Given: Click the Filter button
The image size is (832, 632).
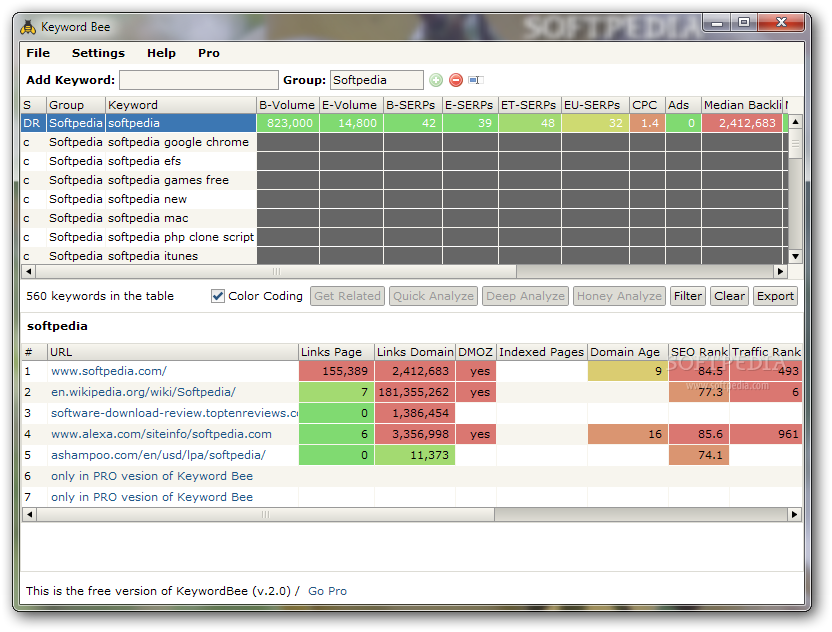Looking at the screenshot, I should [688, 296].
